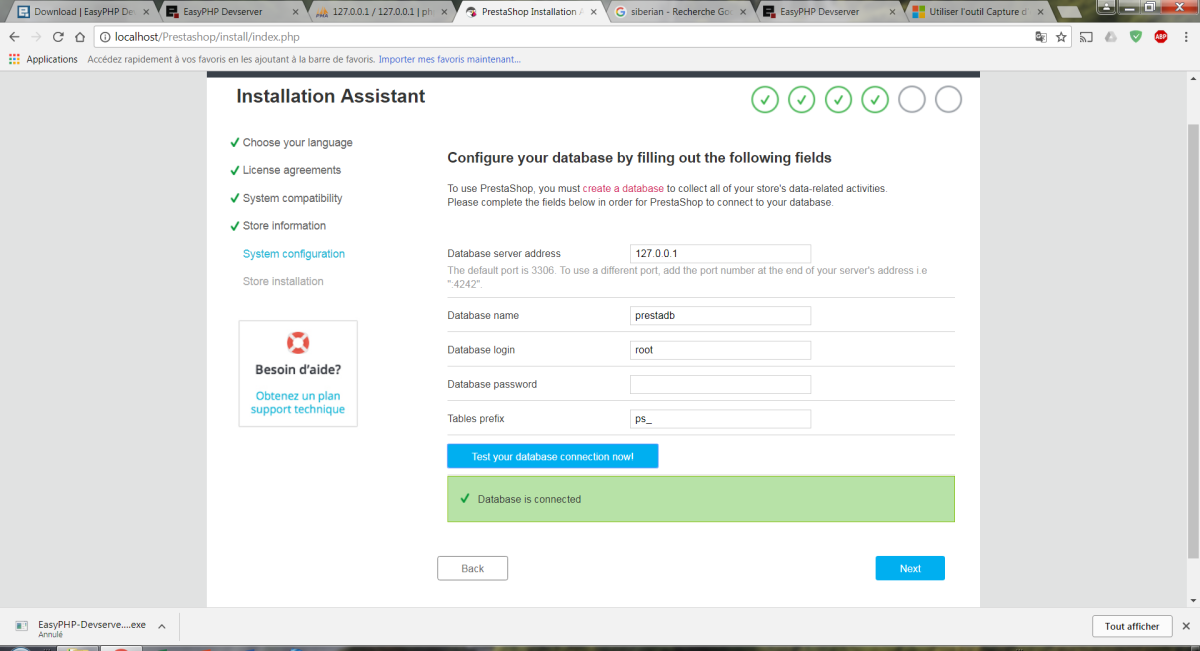Switch to the EasyPHP Devserver tab beside the Utiliser l'outil Capture tab
This screenshot has width=1200, height=651.
click(830, 12)
